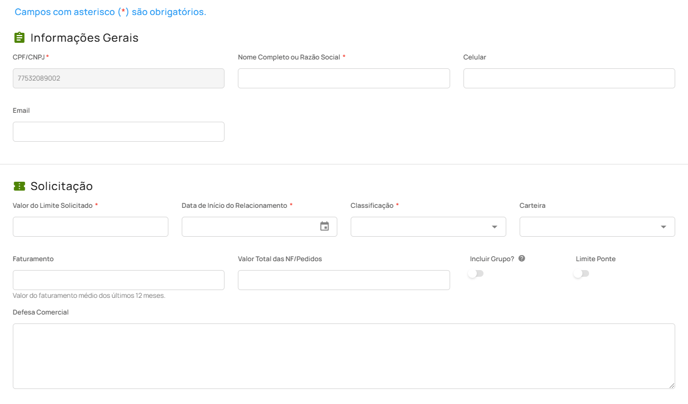Open the calendar date picker icon
Viewport: 688px width, 404px height.
(324, 227)
